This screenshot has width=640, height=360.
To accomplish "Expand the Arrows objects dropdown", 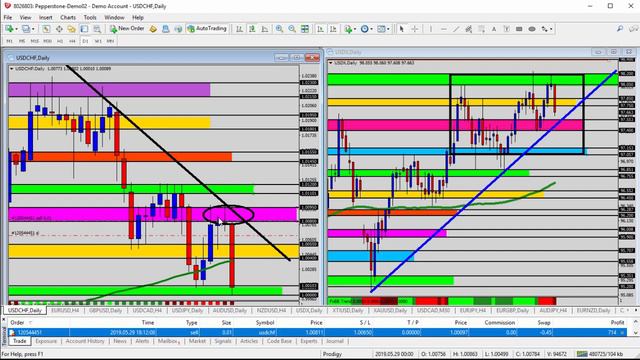I will click(x=551, y=29).
